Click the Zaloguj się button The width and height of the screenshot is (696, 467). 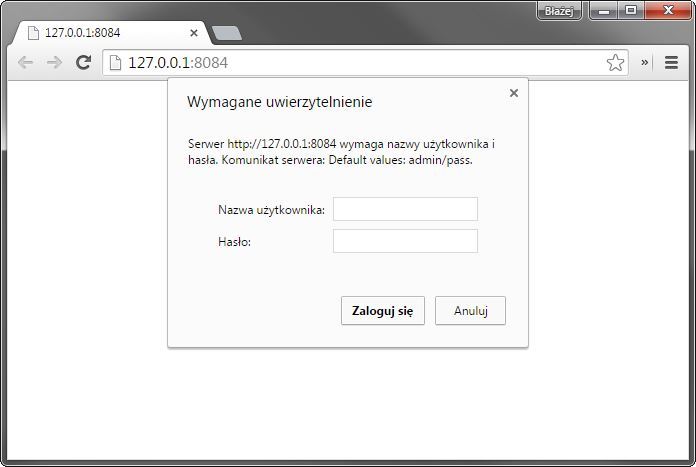point(383,310)
